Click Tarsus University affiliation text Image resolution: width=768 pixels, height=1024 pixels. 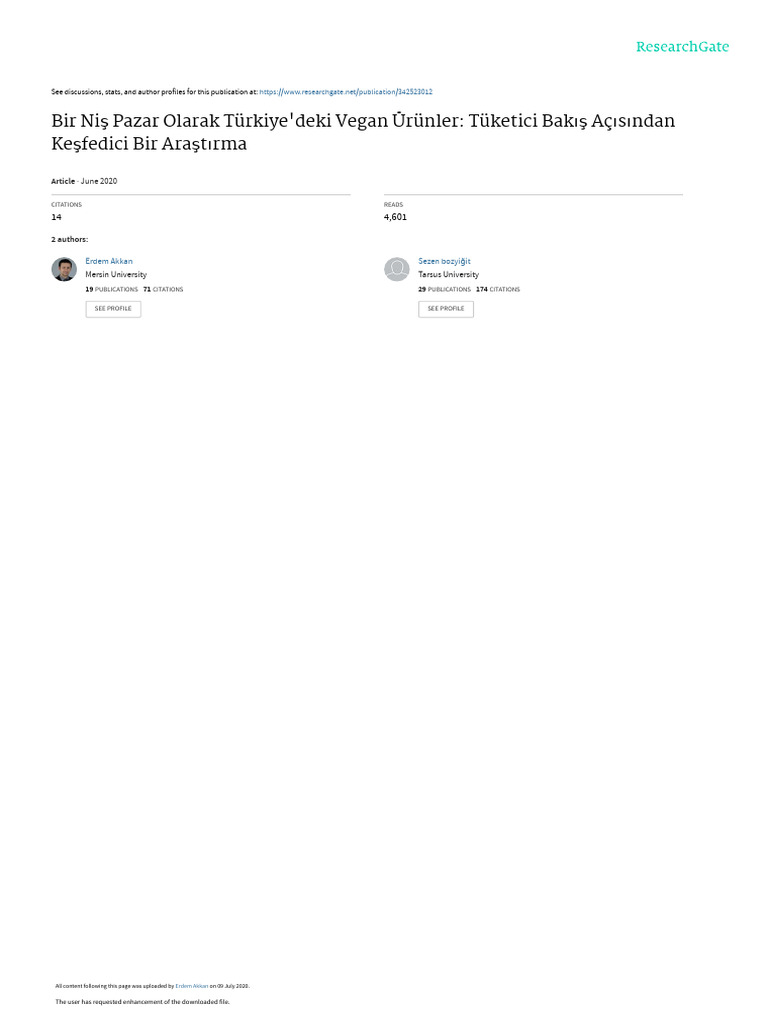point(449,275)
